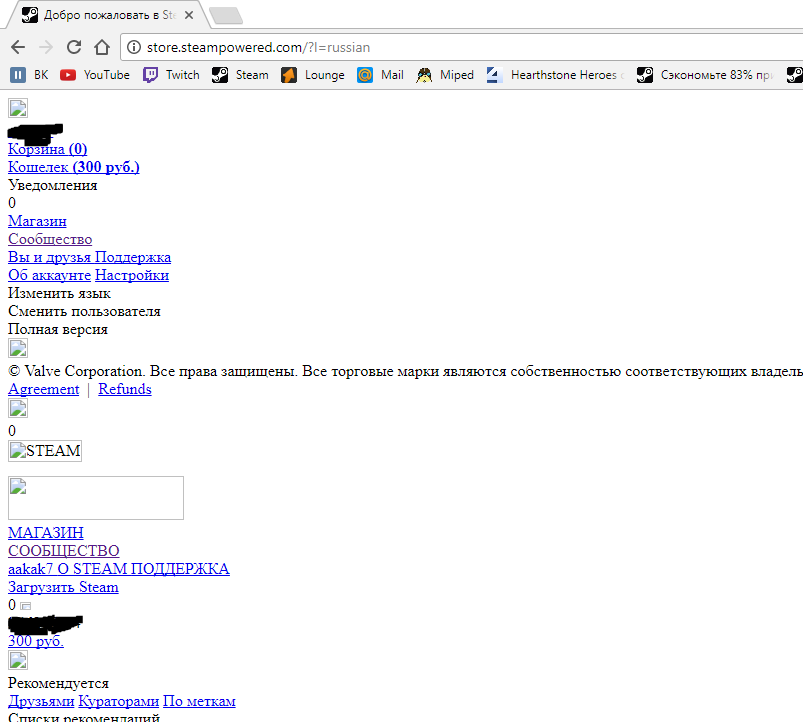This screenshot has height=722, width=803.
Task: Open the Корзина (0) cart link
Action: tap(48, 149)
